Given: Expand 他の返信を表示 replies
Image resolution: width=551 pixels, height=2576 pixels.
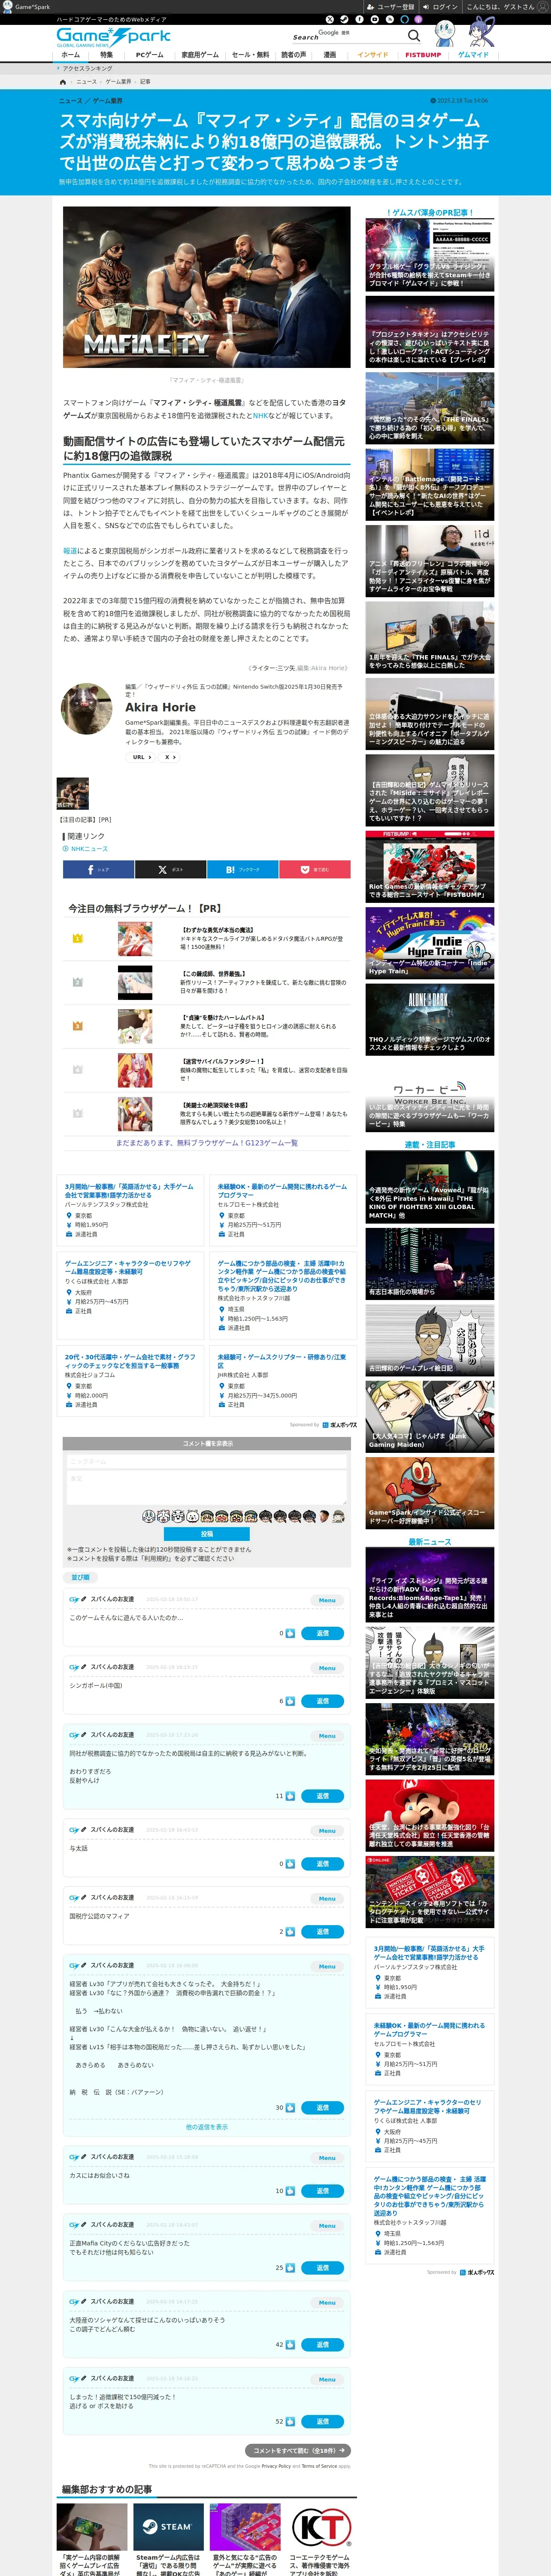Looking at the screenshot, I should coord(207,2127).
